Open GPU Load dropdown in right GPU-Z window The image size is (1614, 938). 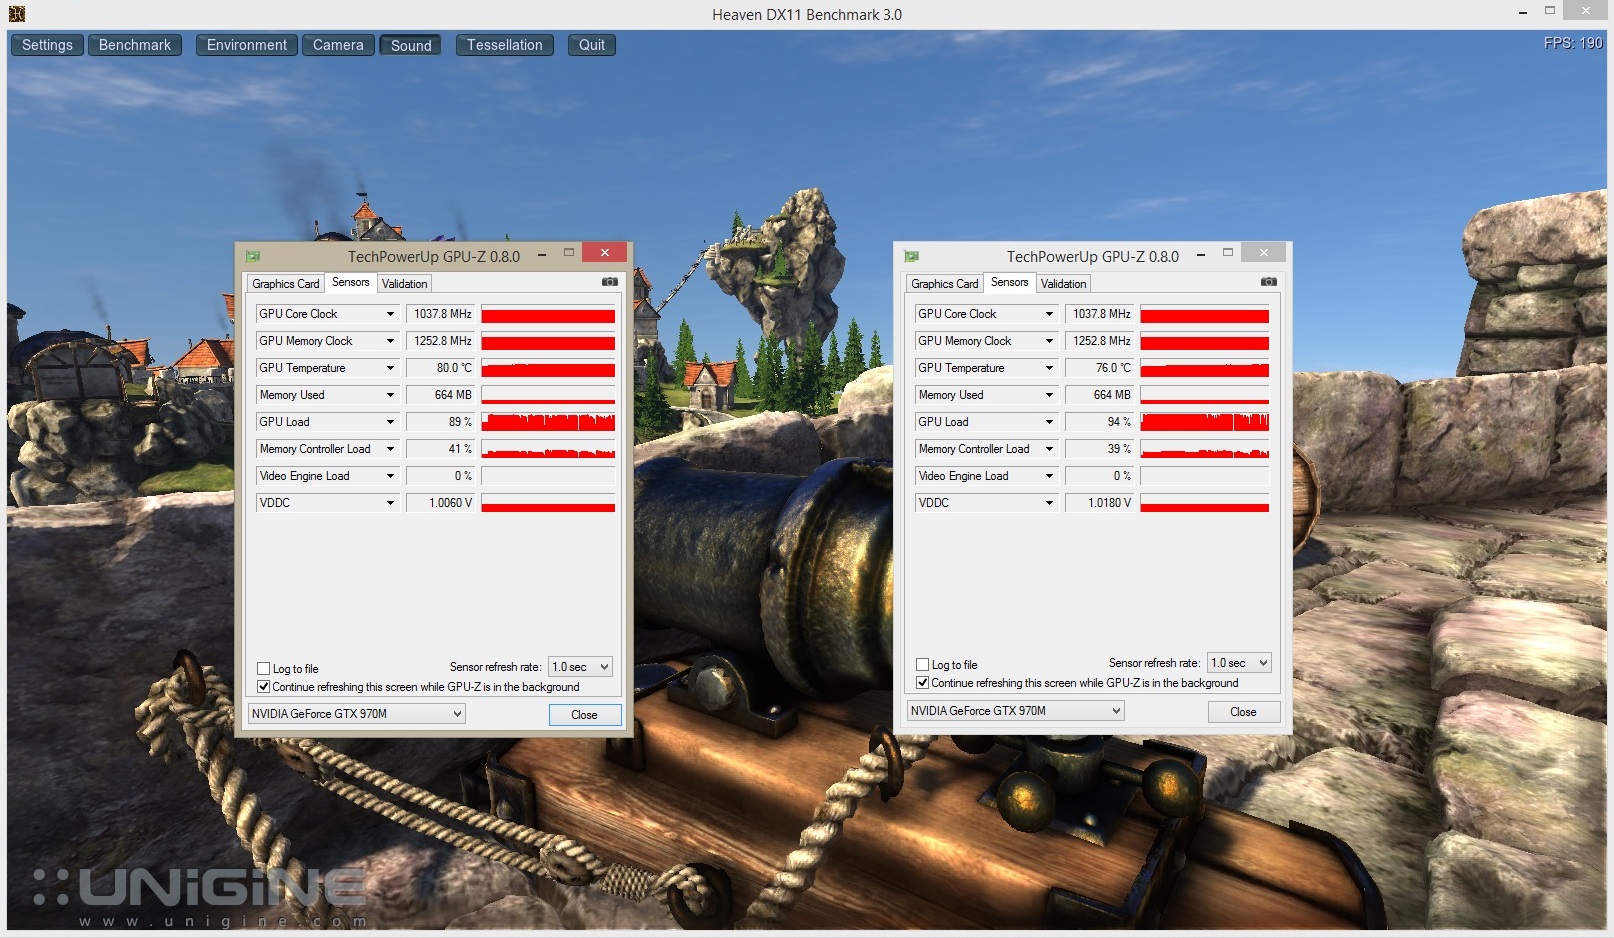point(1049,422)
